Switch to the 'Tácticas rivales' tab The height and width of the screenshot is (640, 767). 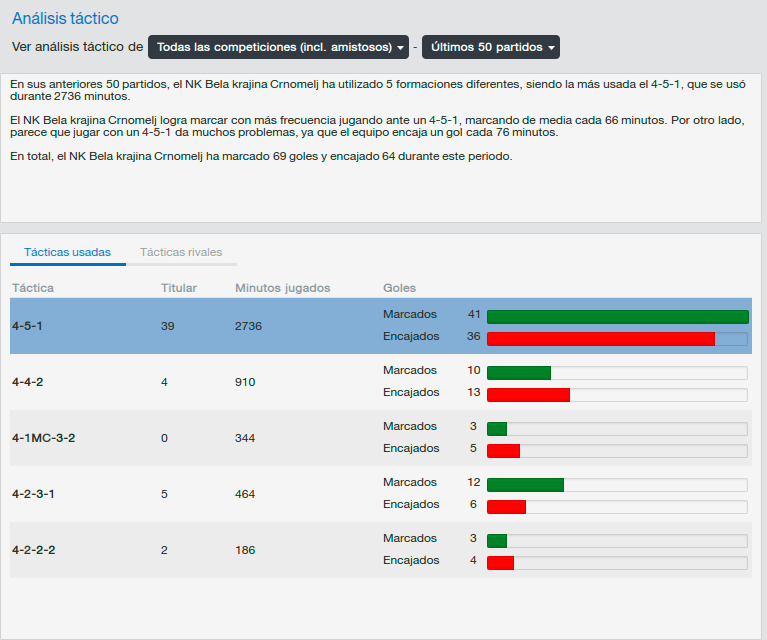point(181,252)
